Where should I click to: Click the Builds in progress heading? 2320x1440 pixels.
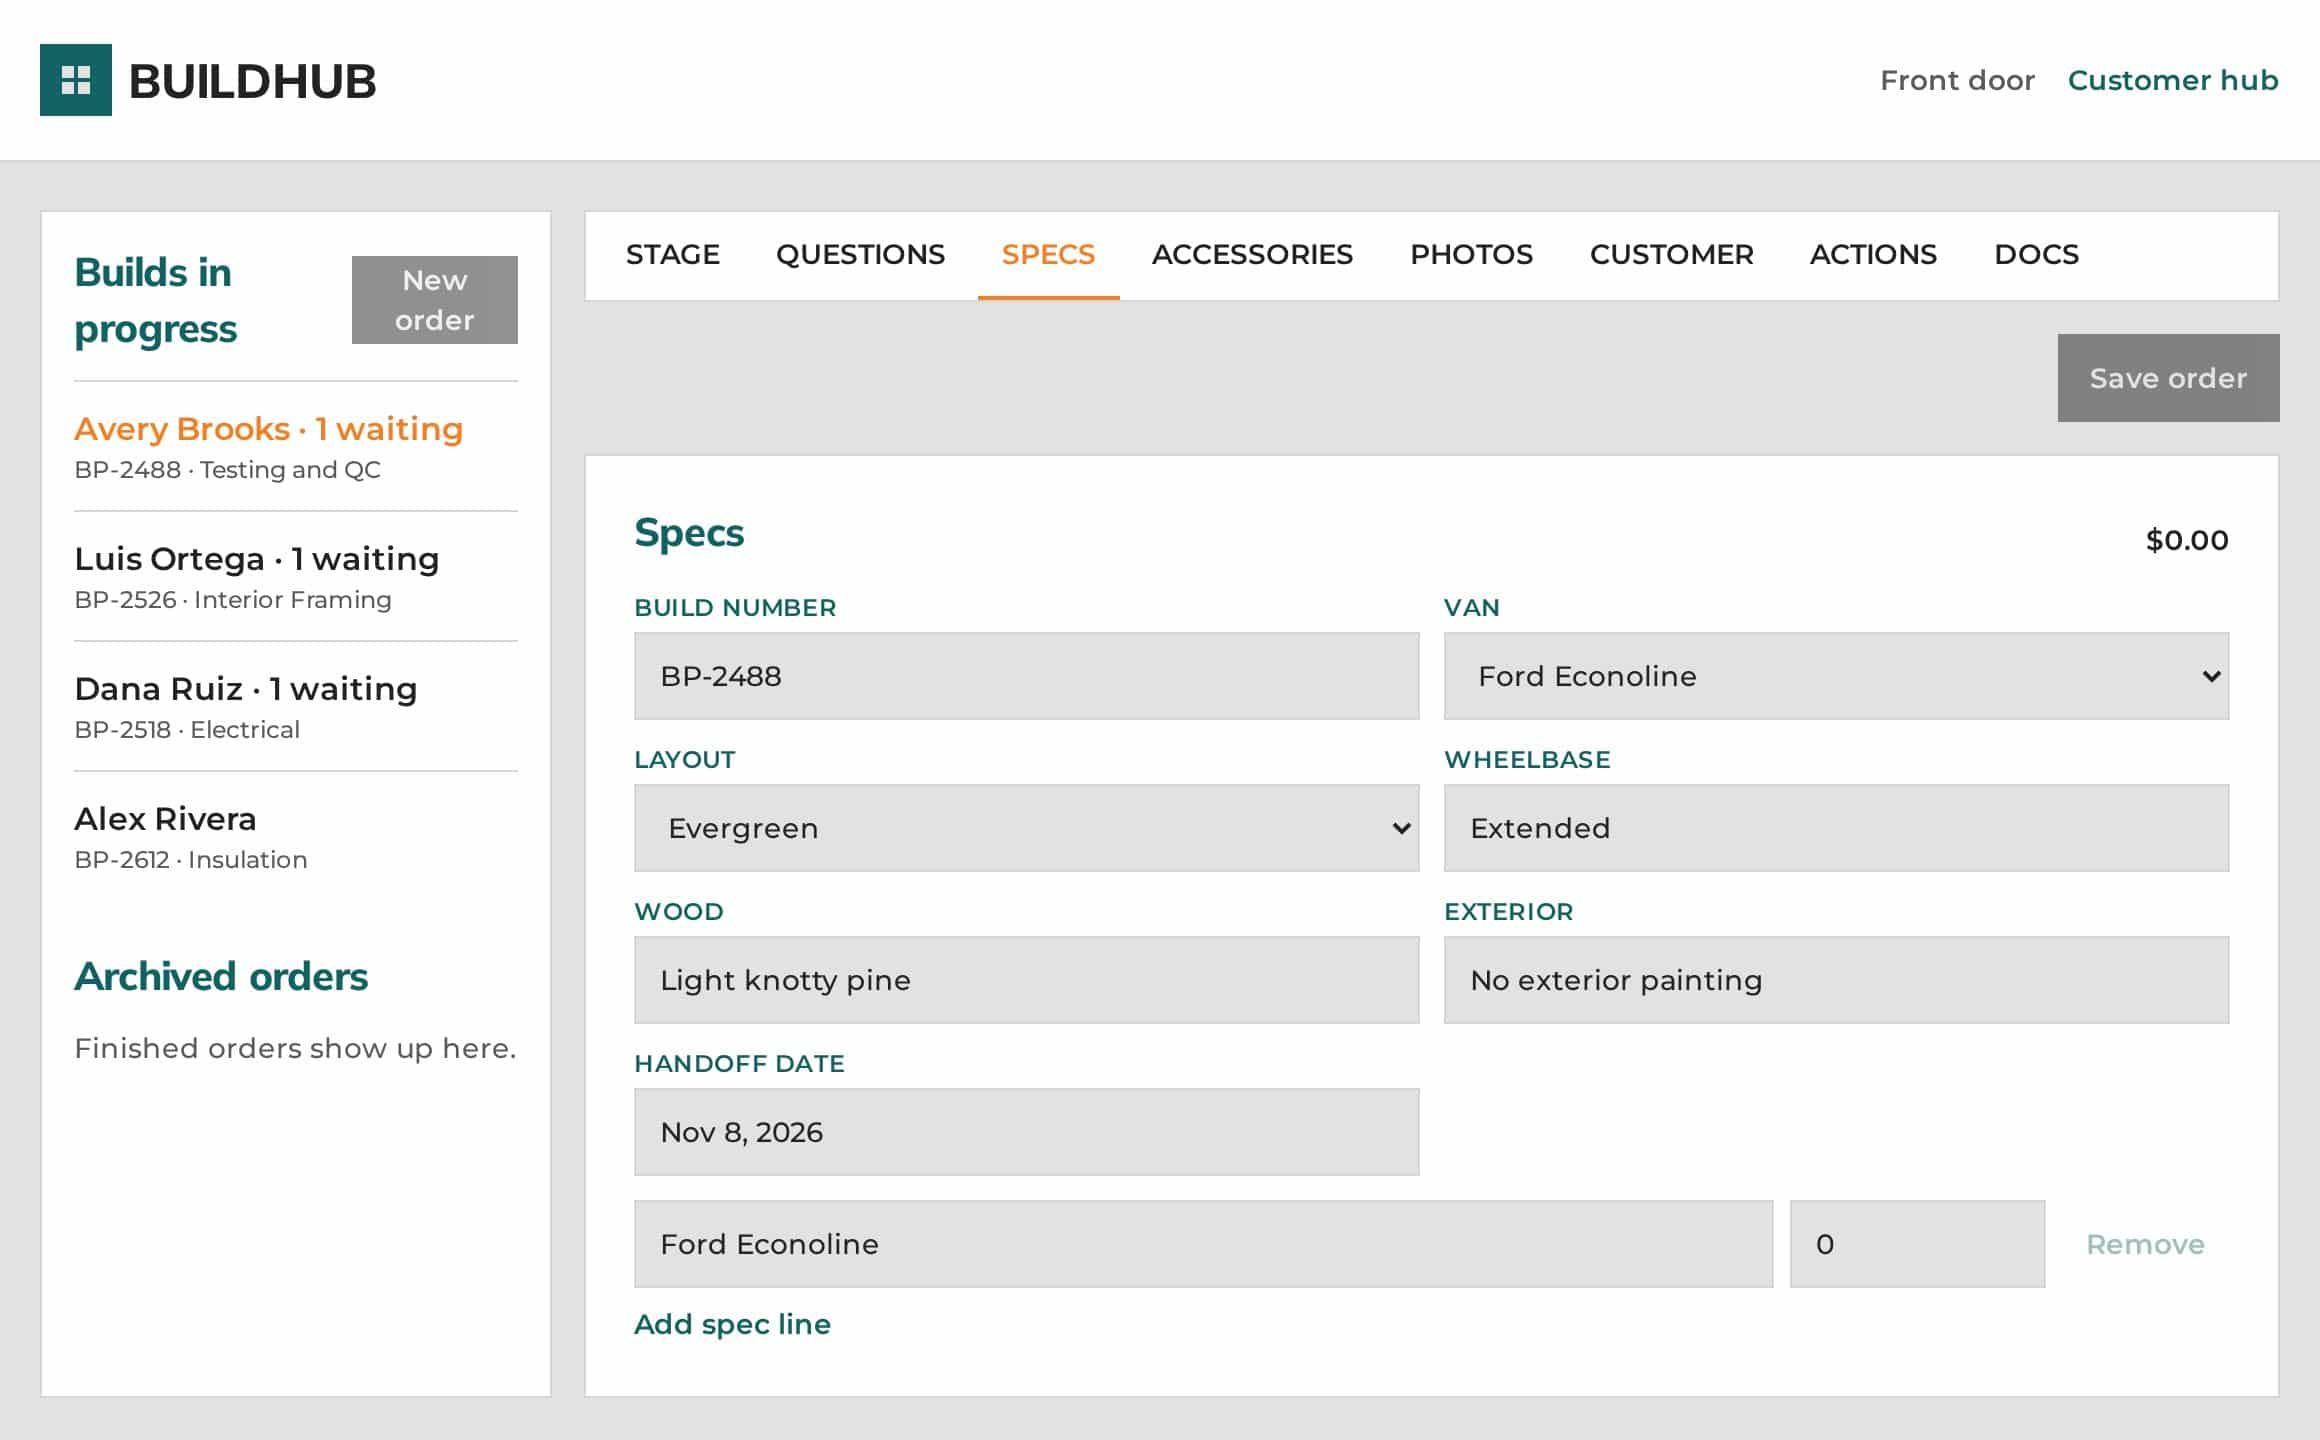[x=156, y=300]
